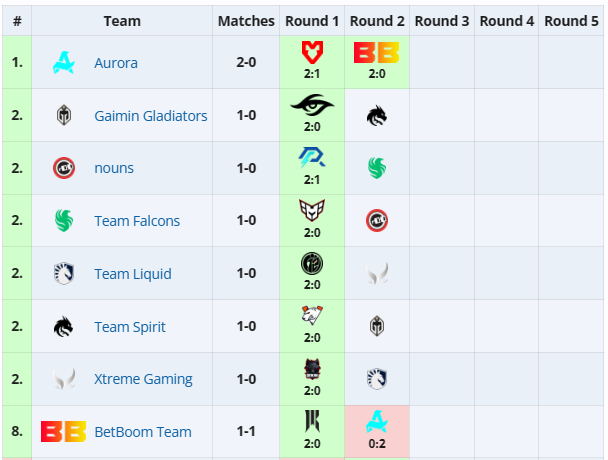Click the BetBoom Team BB logo

pos(63,432)
